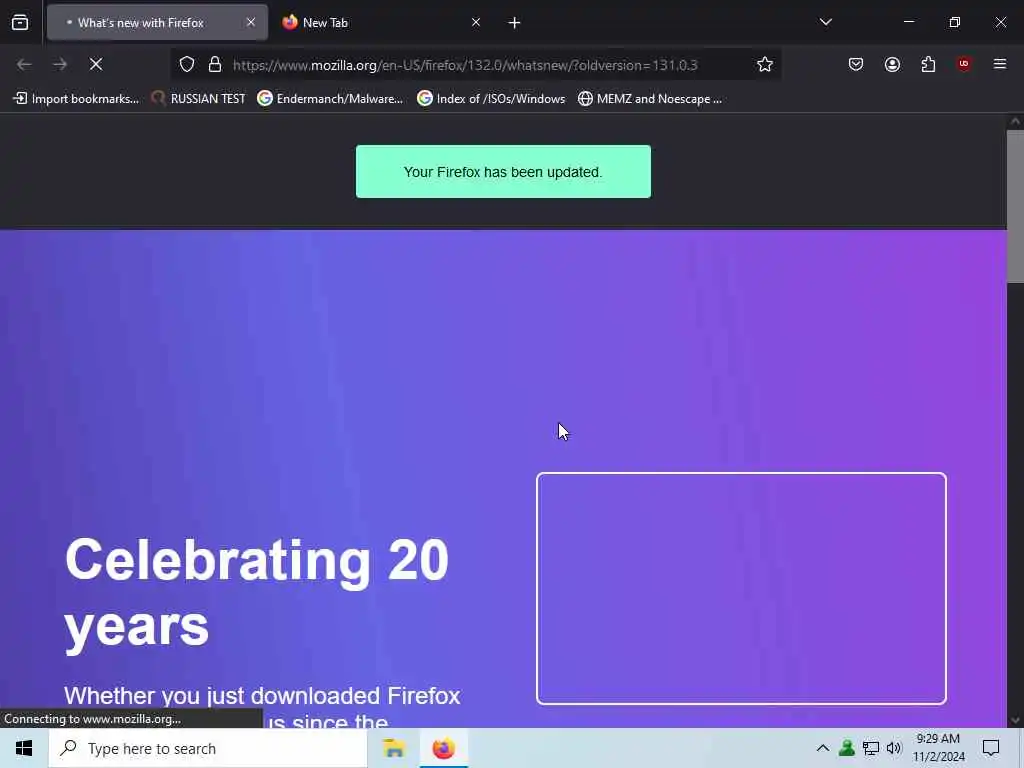Open Endermanch/Malware bookmark
Image resolution: width=1024 pixels, height=768 pixels.
[330, 99]
